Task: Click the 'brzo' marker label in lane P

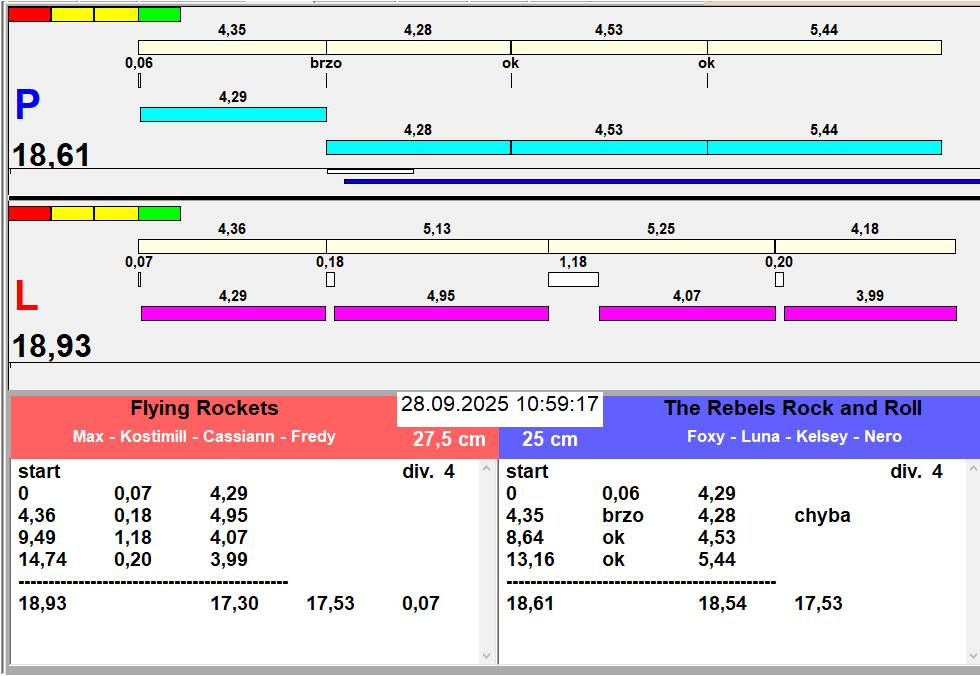Action: coord(326,63)
